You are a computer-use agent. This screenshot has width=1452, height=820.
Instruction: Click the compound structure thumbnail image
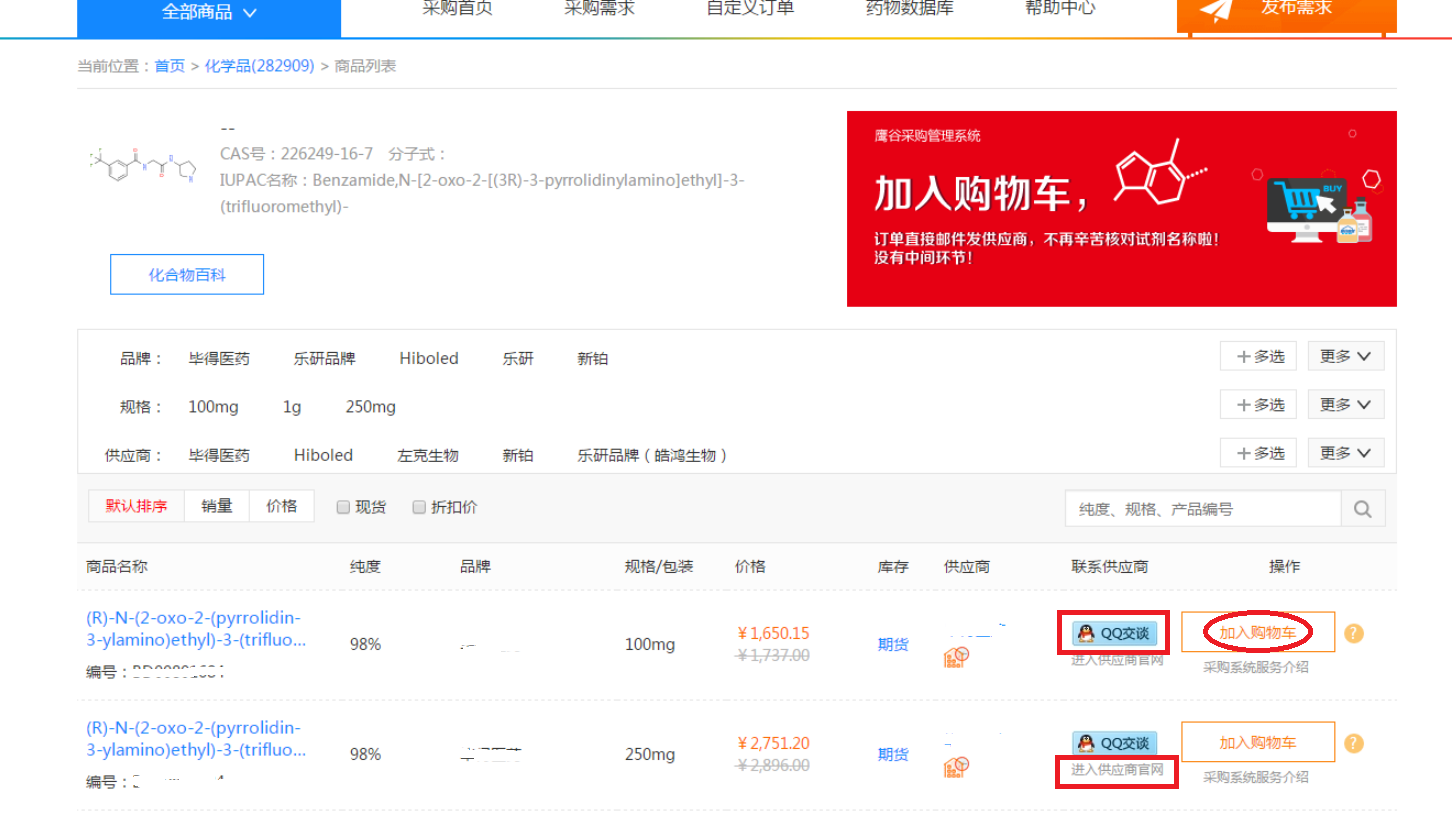[x=143, y=166]
